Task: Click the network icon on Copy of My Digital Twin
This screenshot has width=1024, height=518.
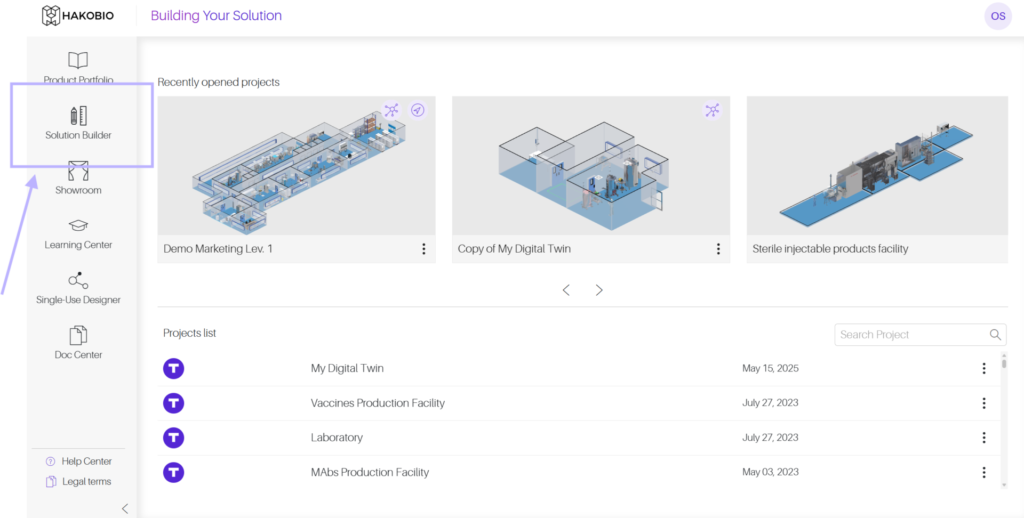Action: point(712,110)
